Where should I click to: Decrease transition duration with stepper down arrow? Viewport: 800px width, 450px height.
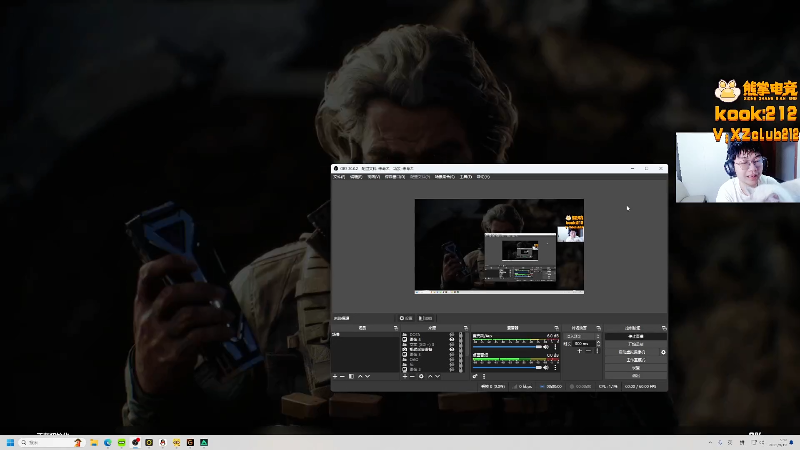[598, 345]
